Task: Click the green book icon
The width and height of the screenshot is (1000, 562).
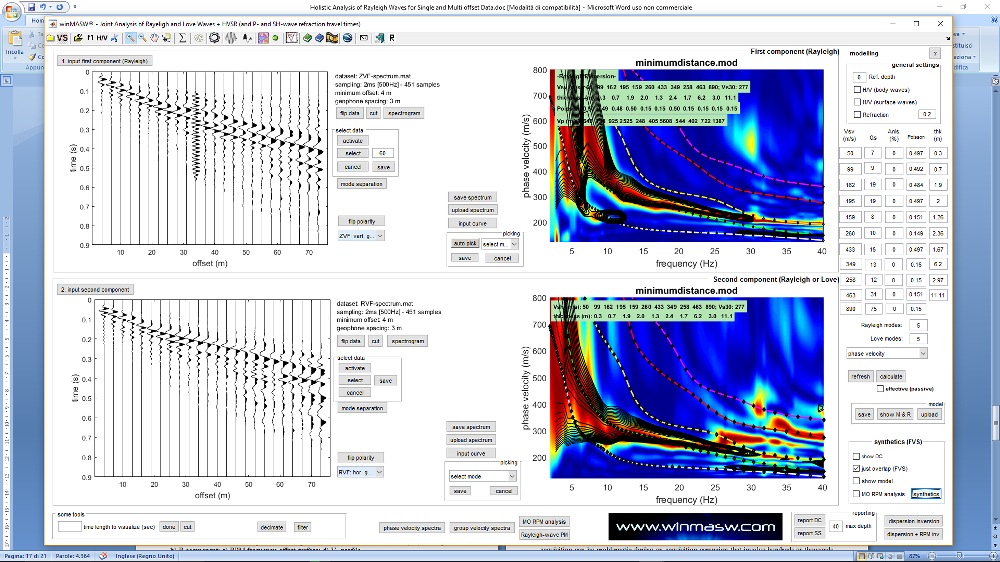Action: point(307,38)
